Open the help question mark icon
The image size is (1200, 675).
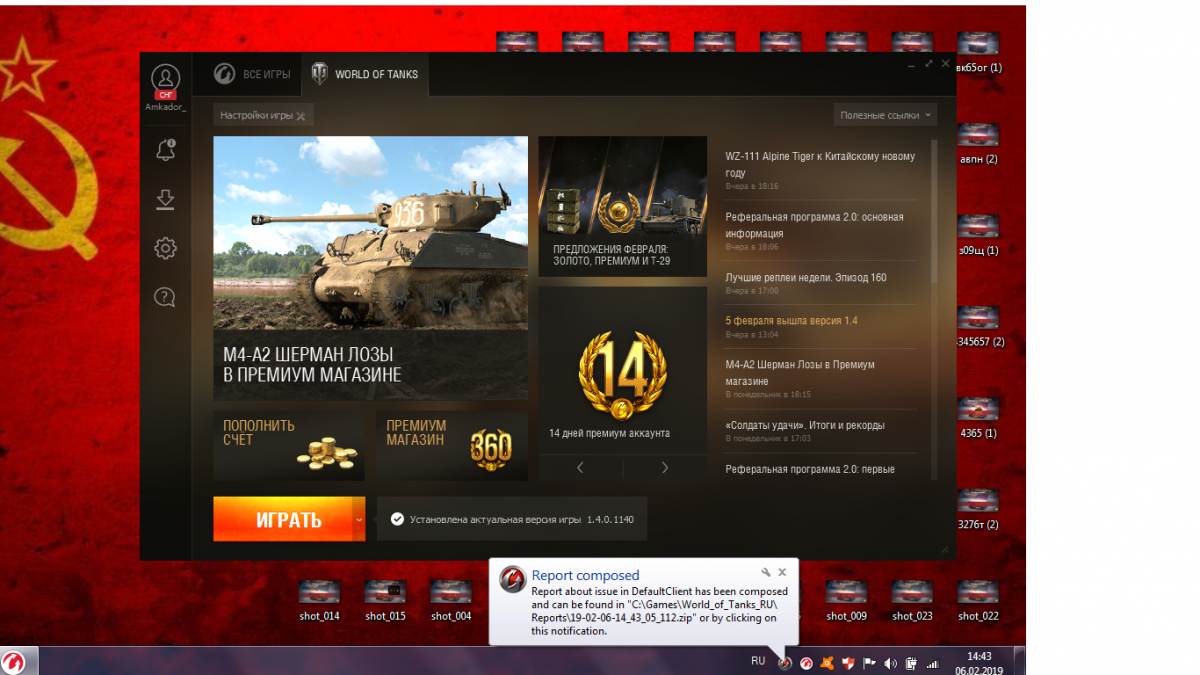coord(165,297)
